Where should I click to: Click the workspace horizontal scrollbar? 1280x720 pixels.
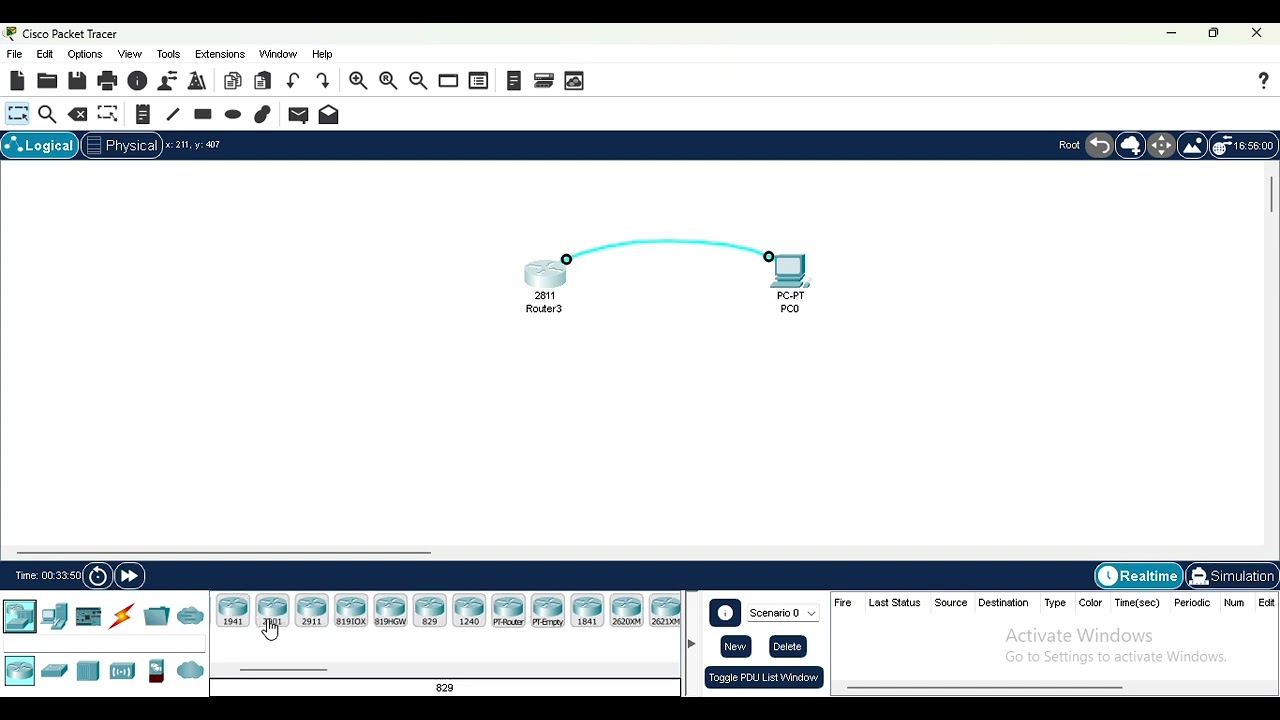(224, 552)
